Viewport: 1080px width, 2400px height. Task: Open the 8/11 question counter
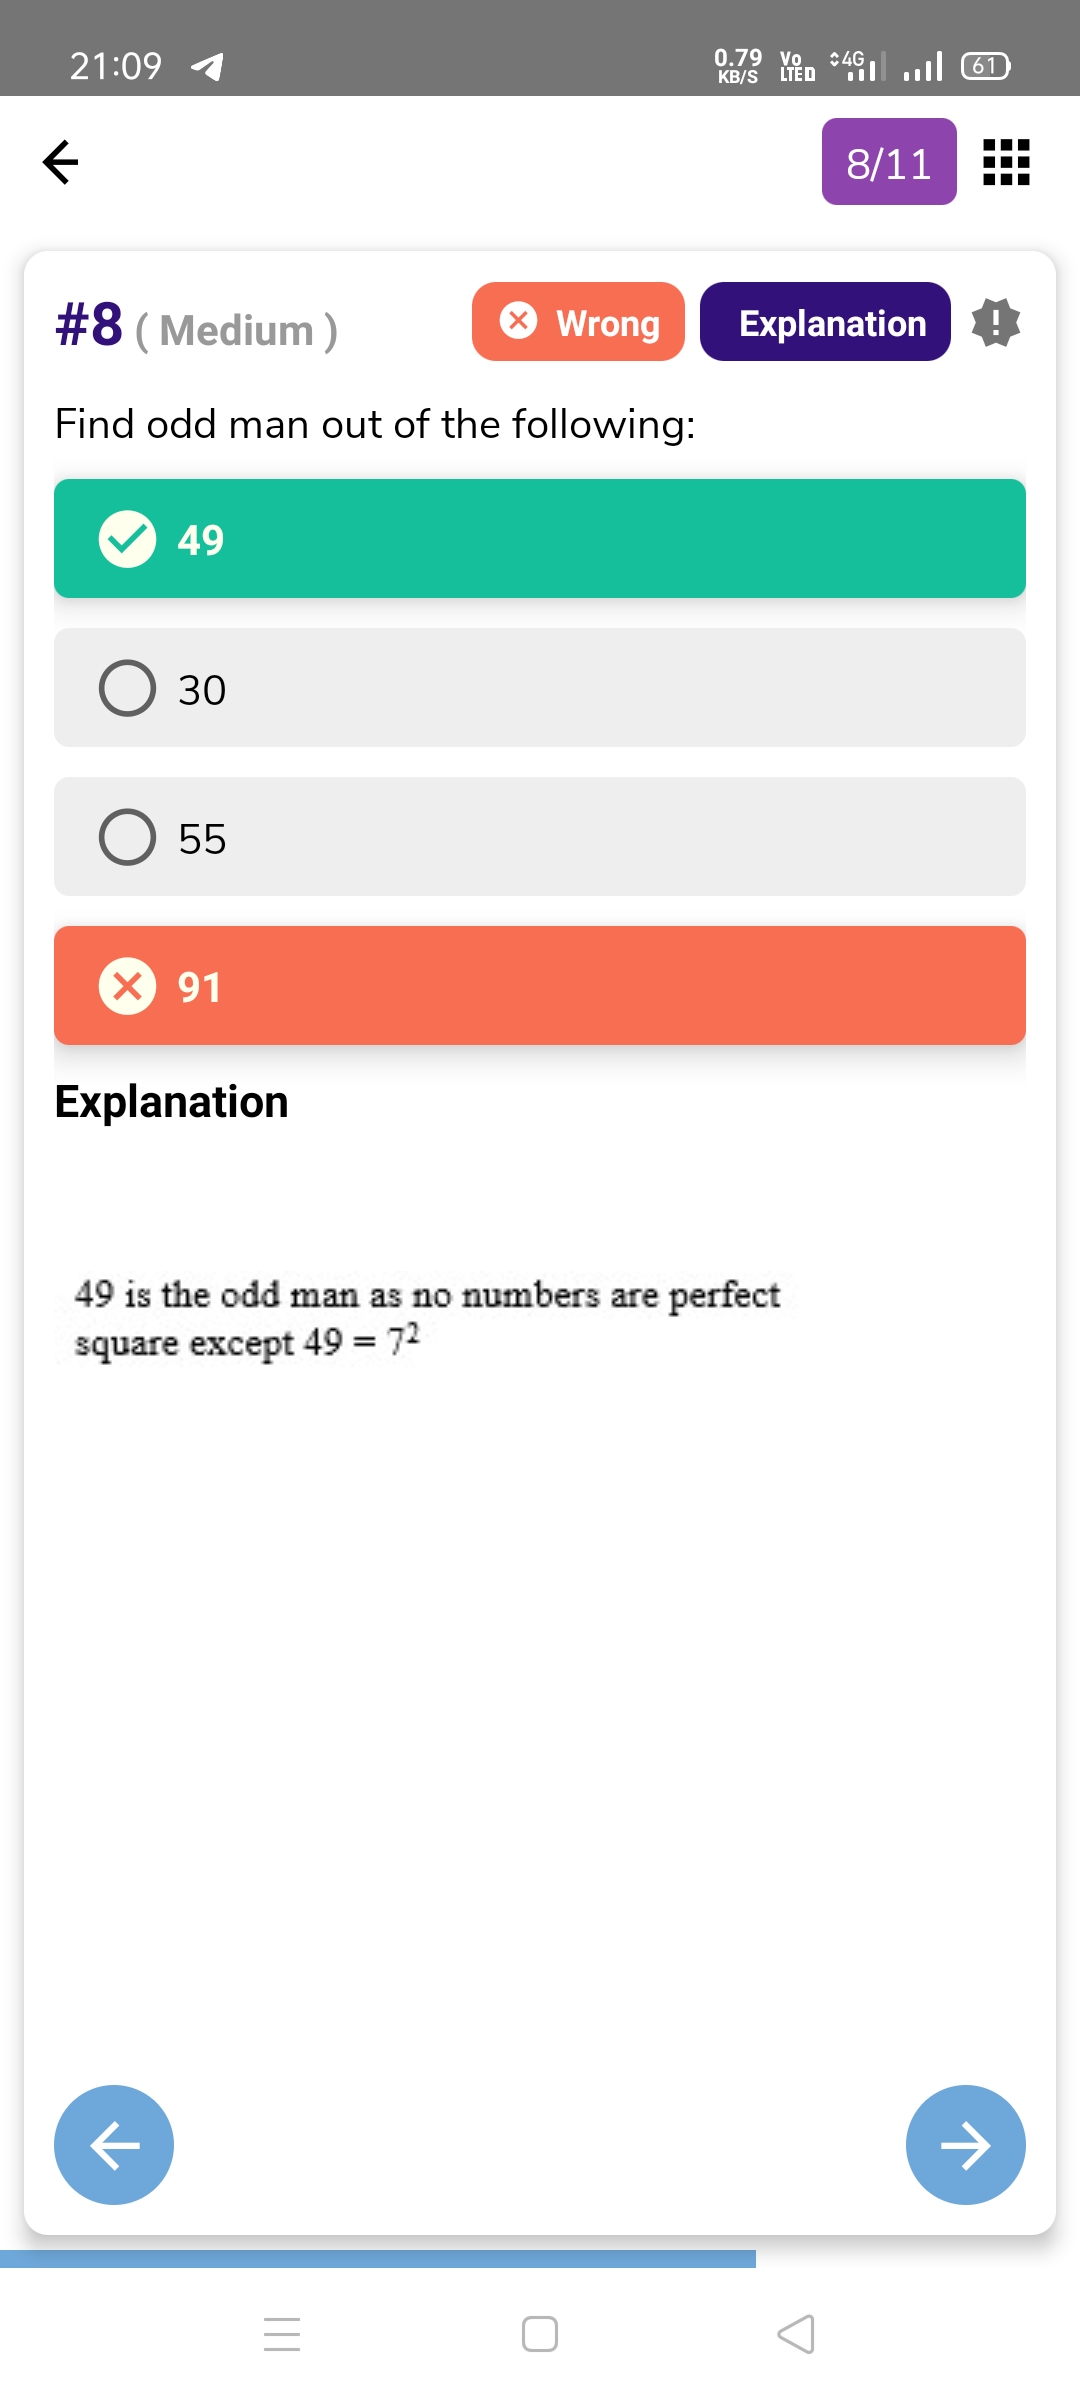[889, 162]
